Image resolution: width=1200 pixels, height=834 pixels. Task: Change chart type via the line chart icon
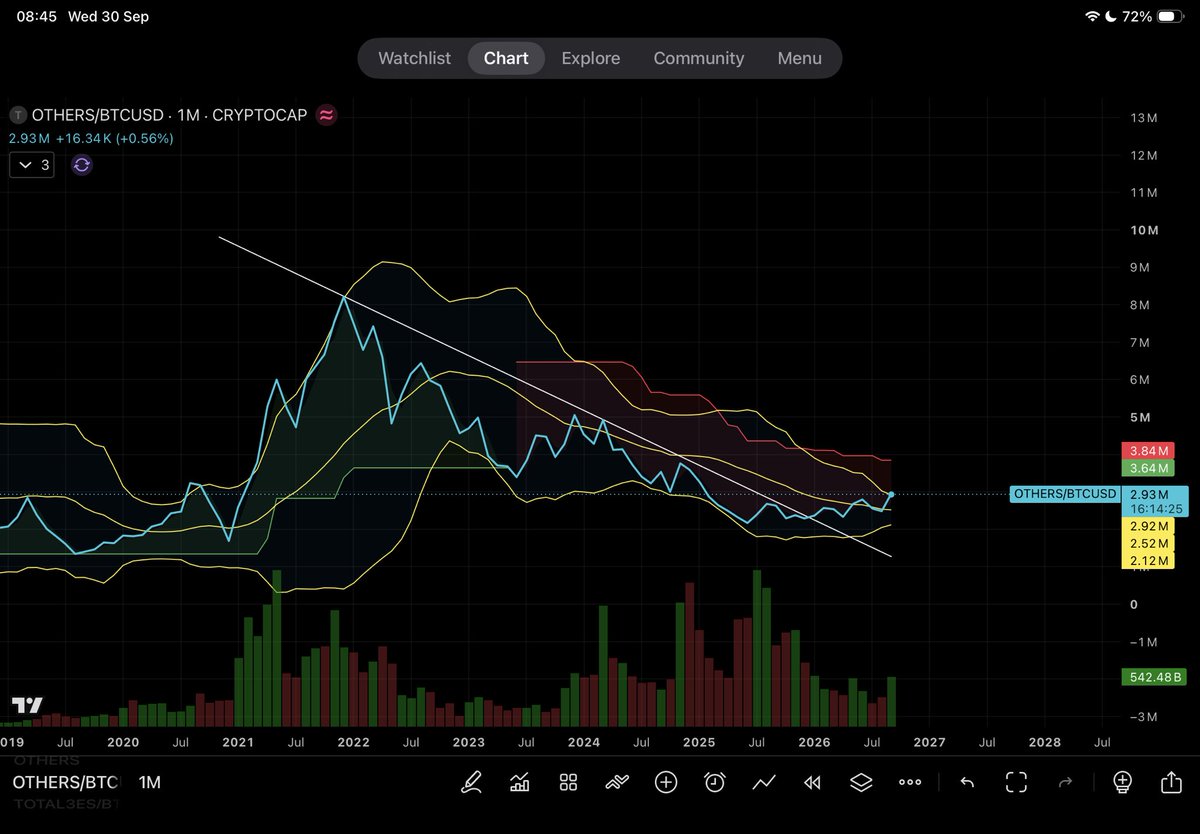tap(764, 782)
